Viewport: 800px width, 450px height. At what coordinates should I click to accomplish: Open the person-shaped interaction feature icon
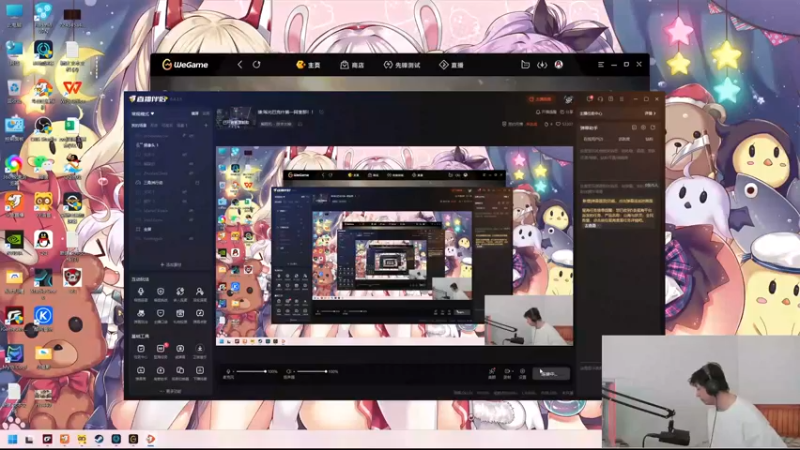pyautogui.click(x=199, y=293)
